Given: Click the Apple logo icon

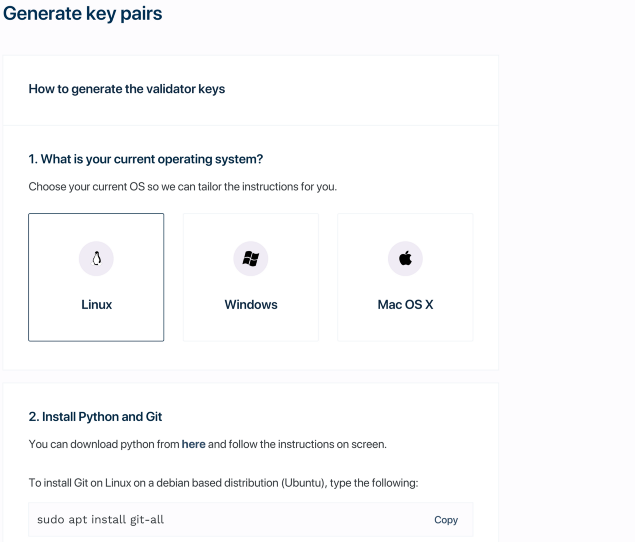Looking at the screenshot, I should 405,258.
